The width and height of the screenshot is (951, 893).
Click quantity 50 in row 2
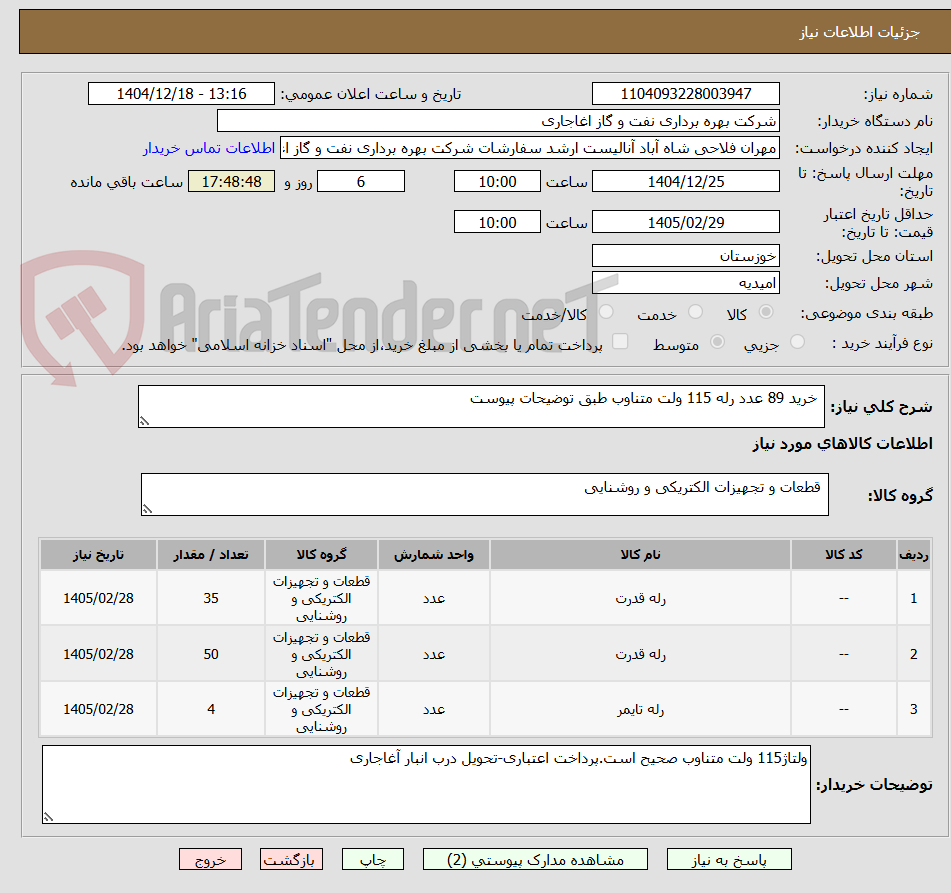pos(211,654)
